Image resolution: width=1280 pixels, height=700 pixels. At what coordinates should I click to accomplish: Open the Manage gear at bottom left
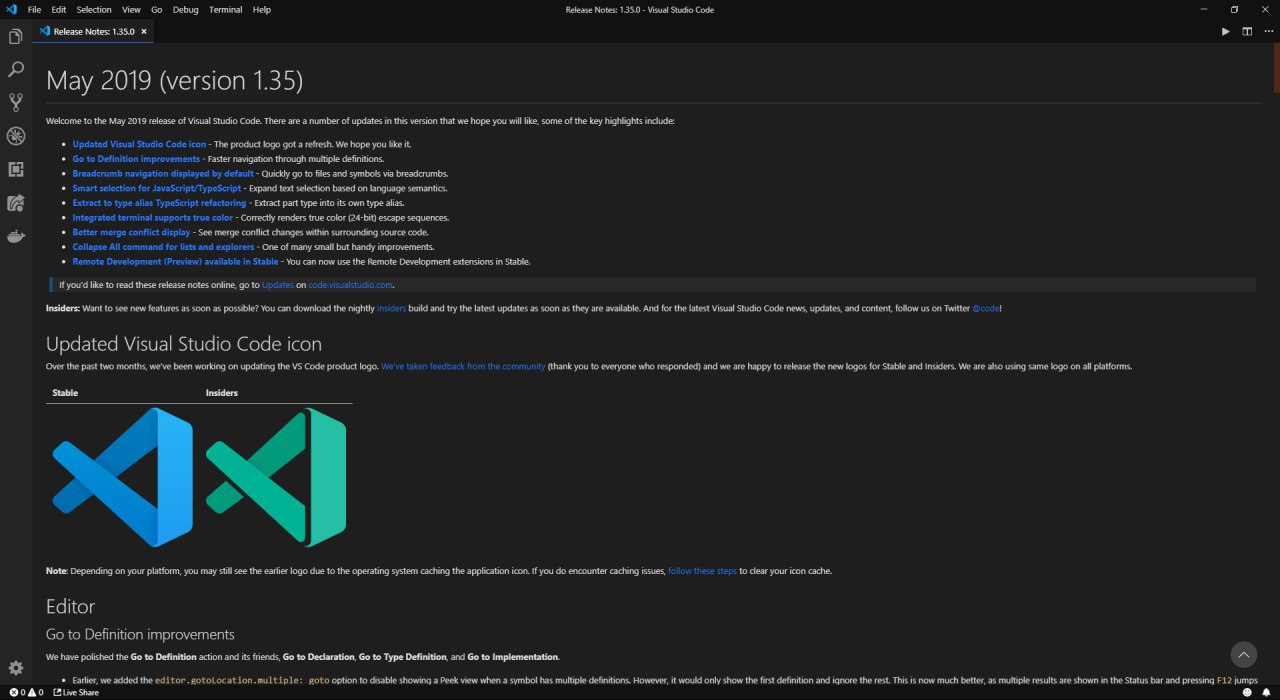tap(15, 668)
